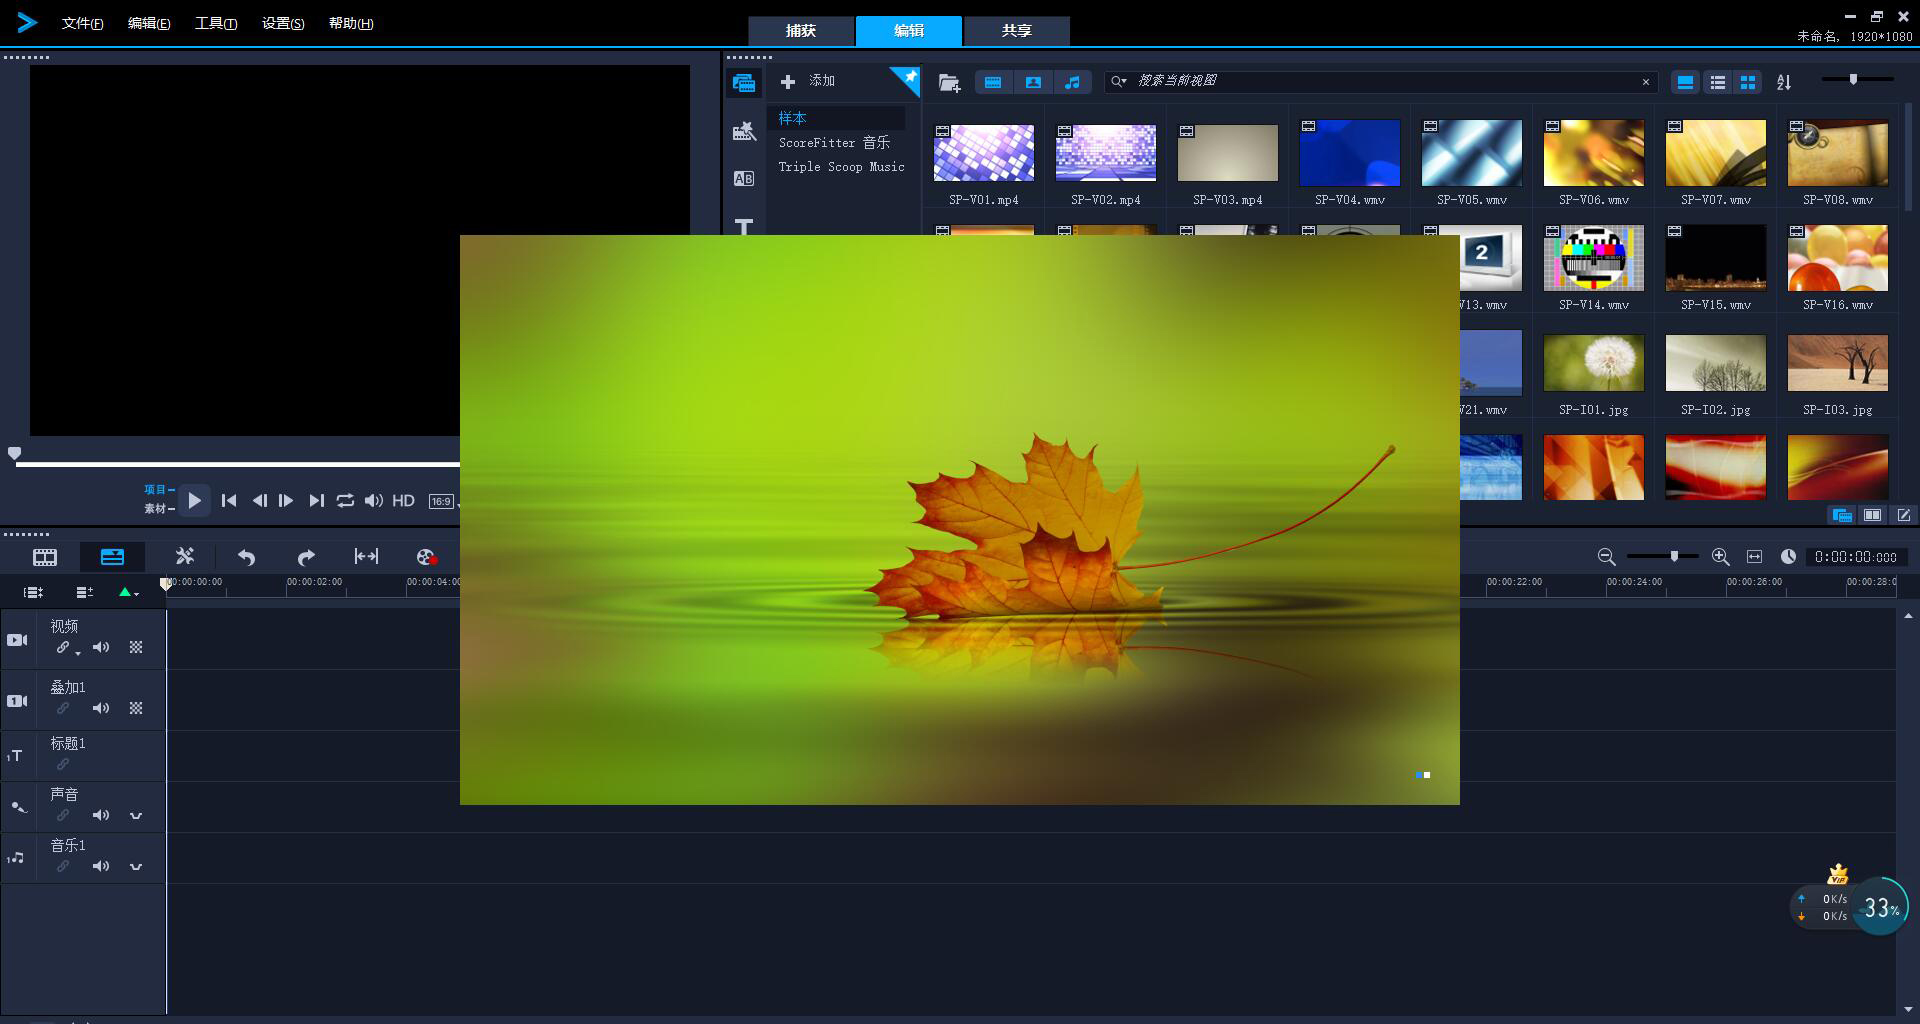Open the instant project library icon
The width and height of the screenshot is (1920, 1024).
click(743, 131)
